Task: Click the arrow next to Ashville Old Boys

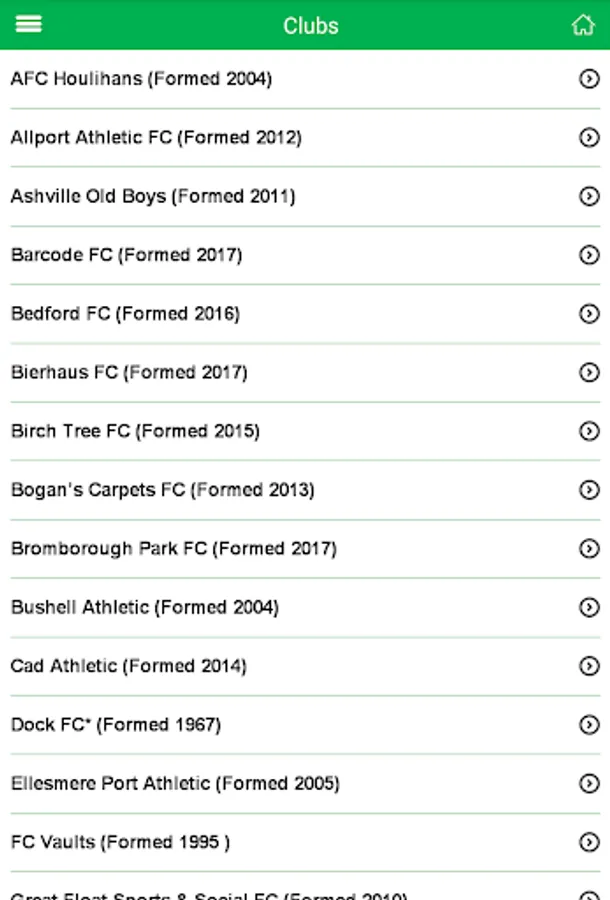Action: [x=589, y=197]
